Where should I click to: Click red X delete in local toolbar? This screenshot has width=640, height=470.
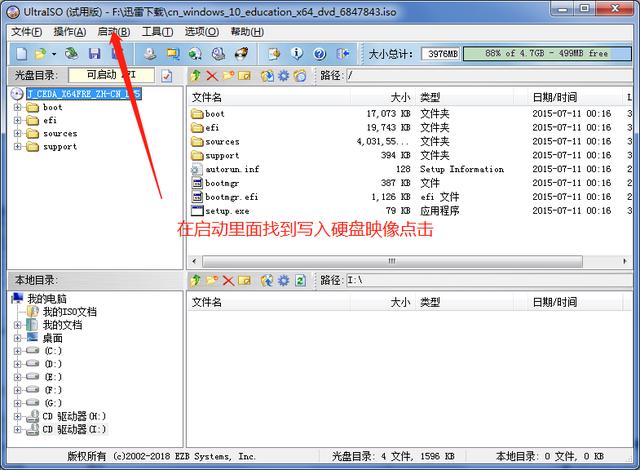tap(228, 280)
